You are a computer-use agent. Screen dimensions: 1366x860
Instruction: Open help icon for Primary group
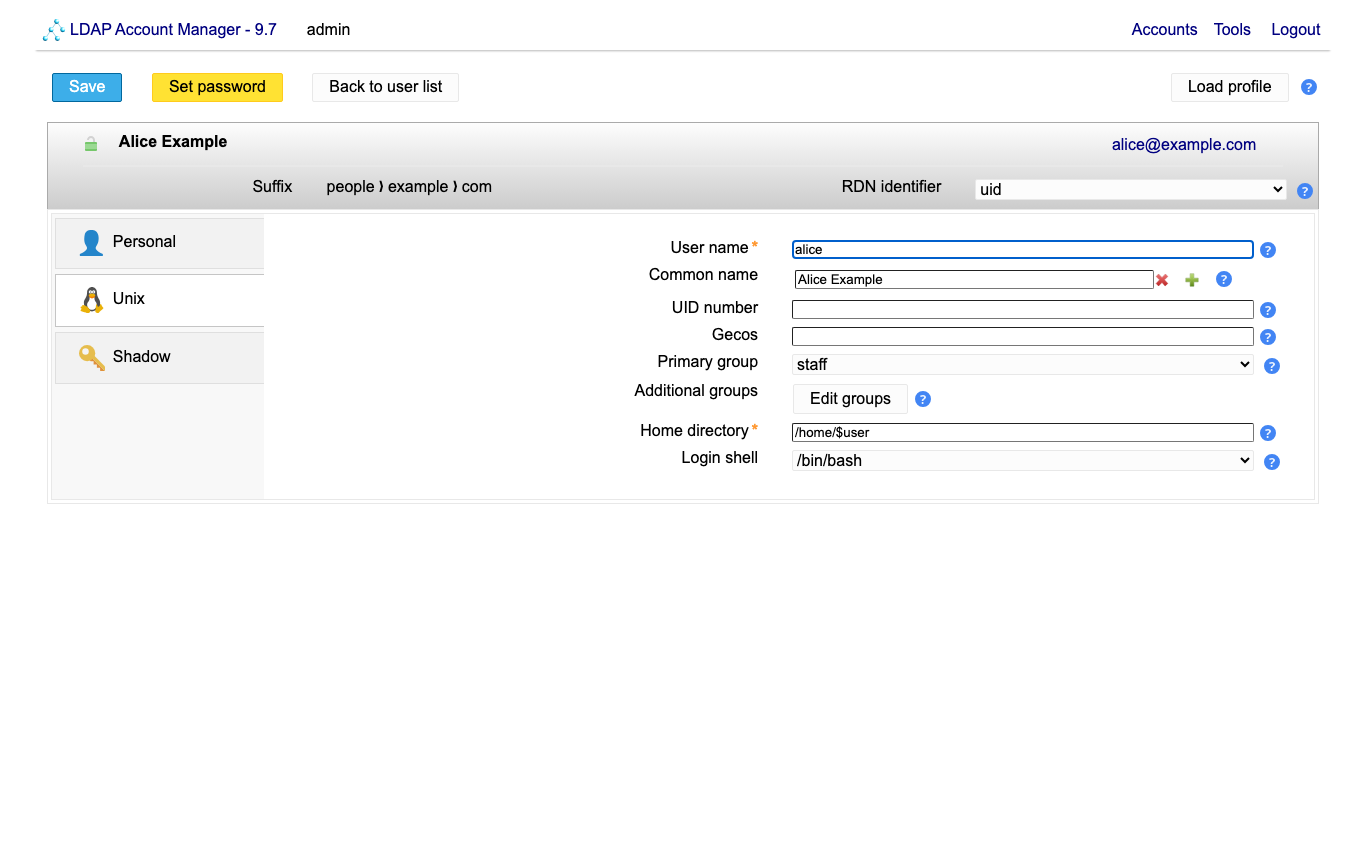pos(1272,366)
